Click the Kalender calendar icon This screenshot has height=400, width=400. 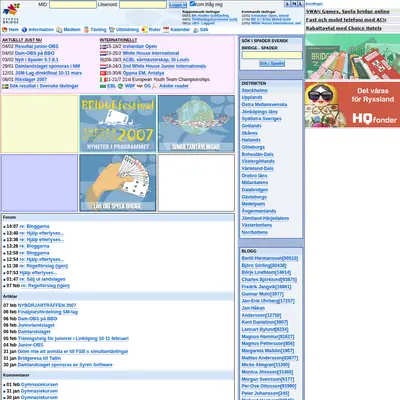(x=166, y=30)
